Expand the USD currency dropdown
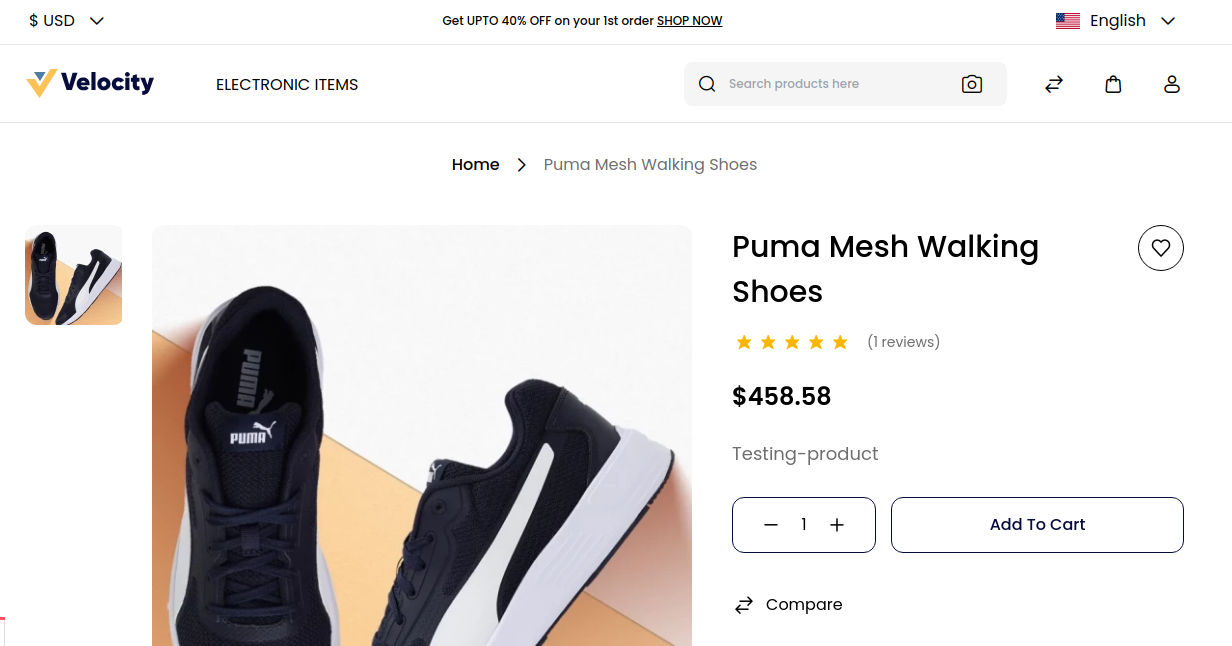This screenshot has width=1232, height=646. click(x=67, y=21)
